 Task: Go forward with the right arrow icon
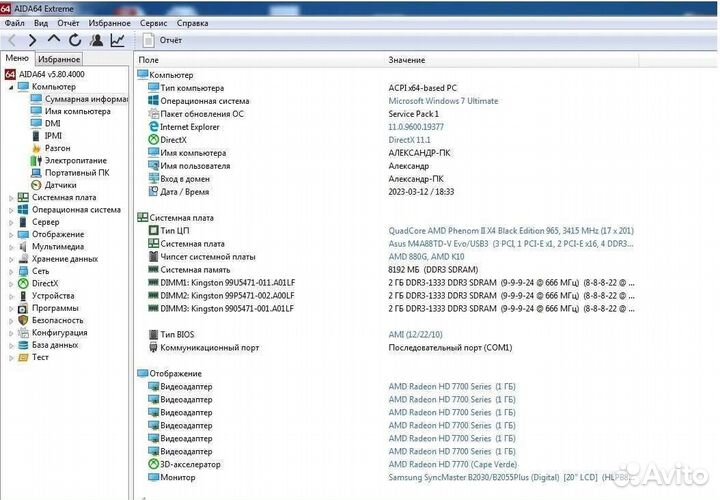[x=32, y=40]
